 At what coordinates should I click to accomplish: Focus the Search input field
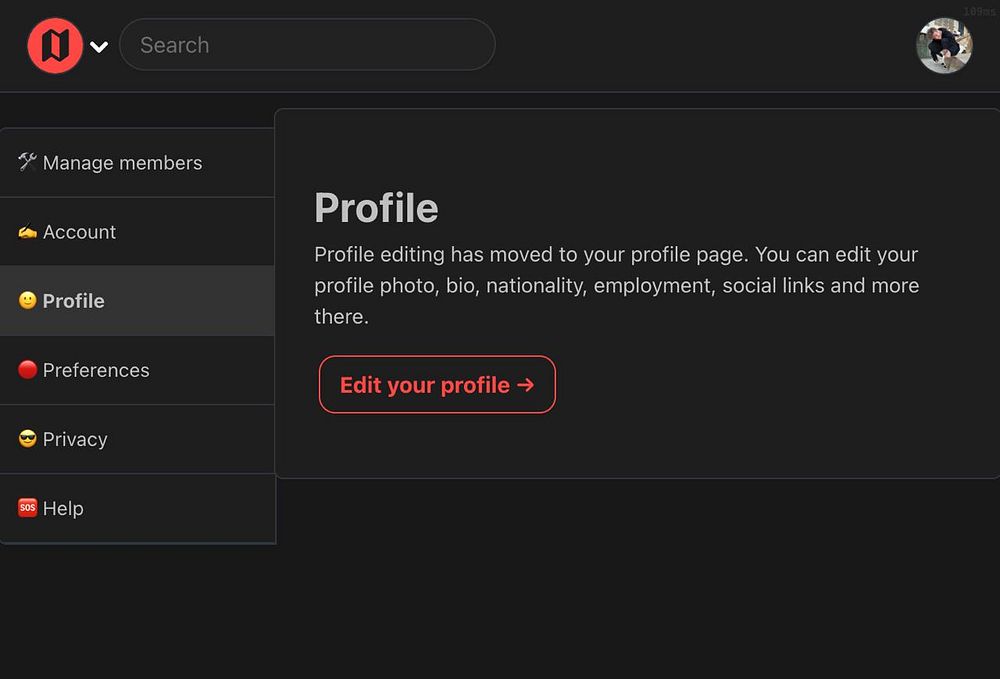point(307,45)
